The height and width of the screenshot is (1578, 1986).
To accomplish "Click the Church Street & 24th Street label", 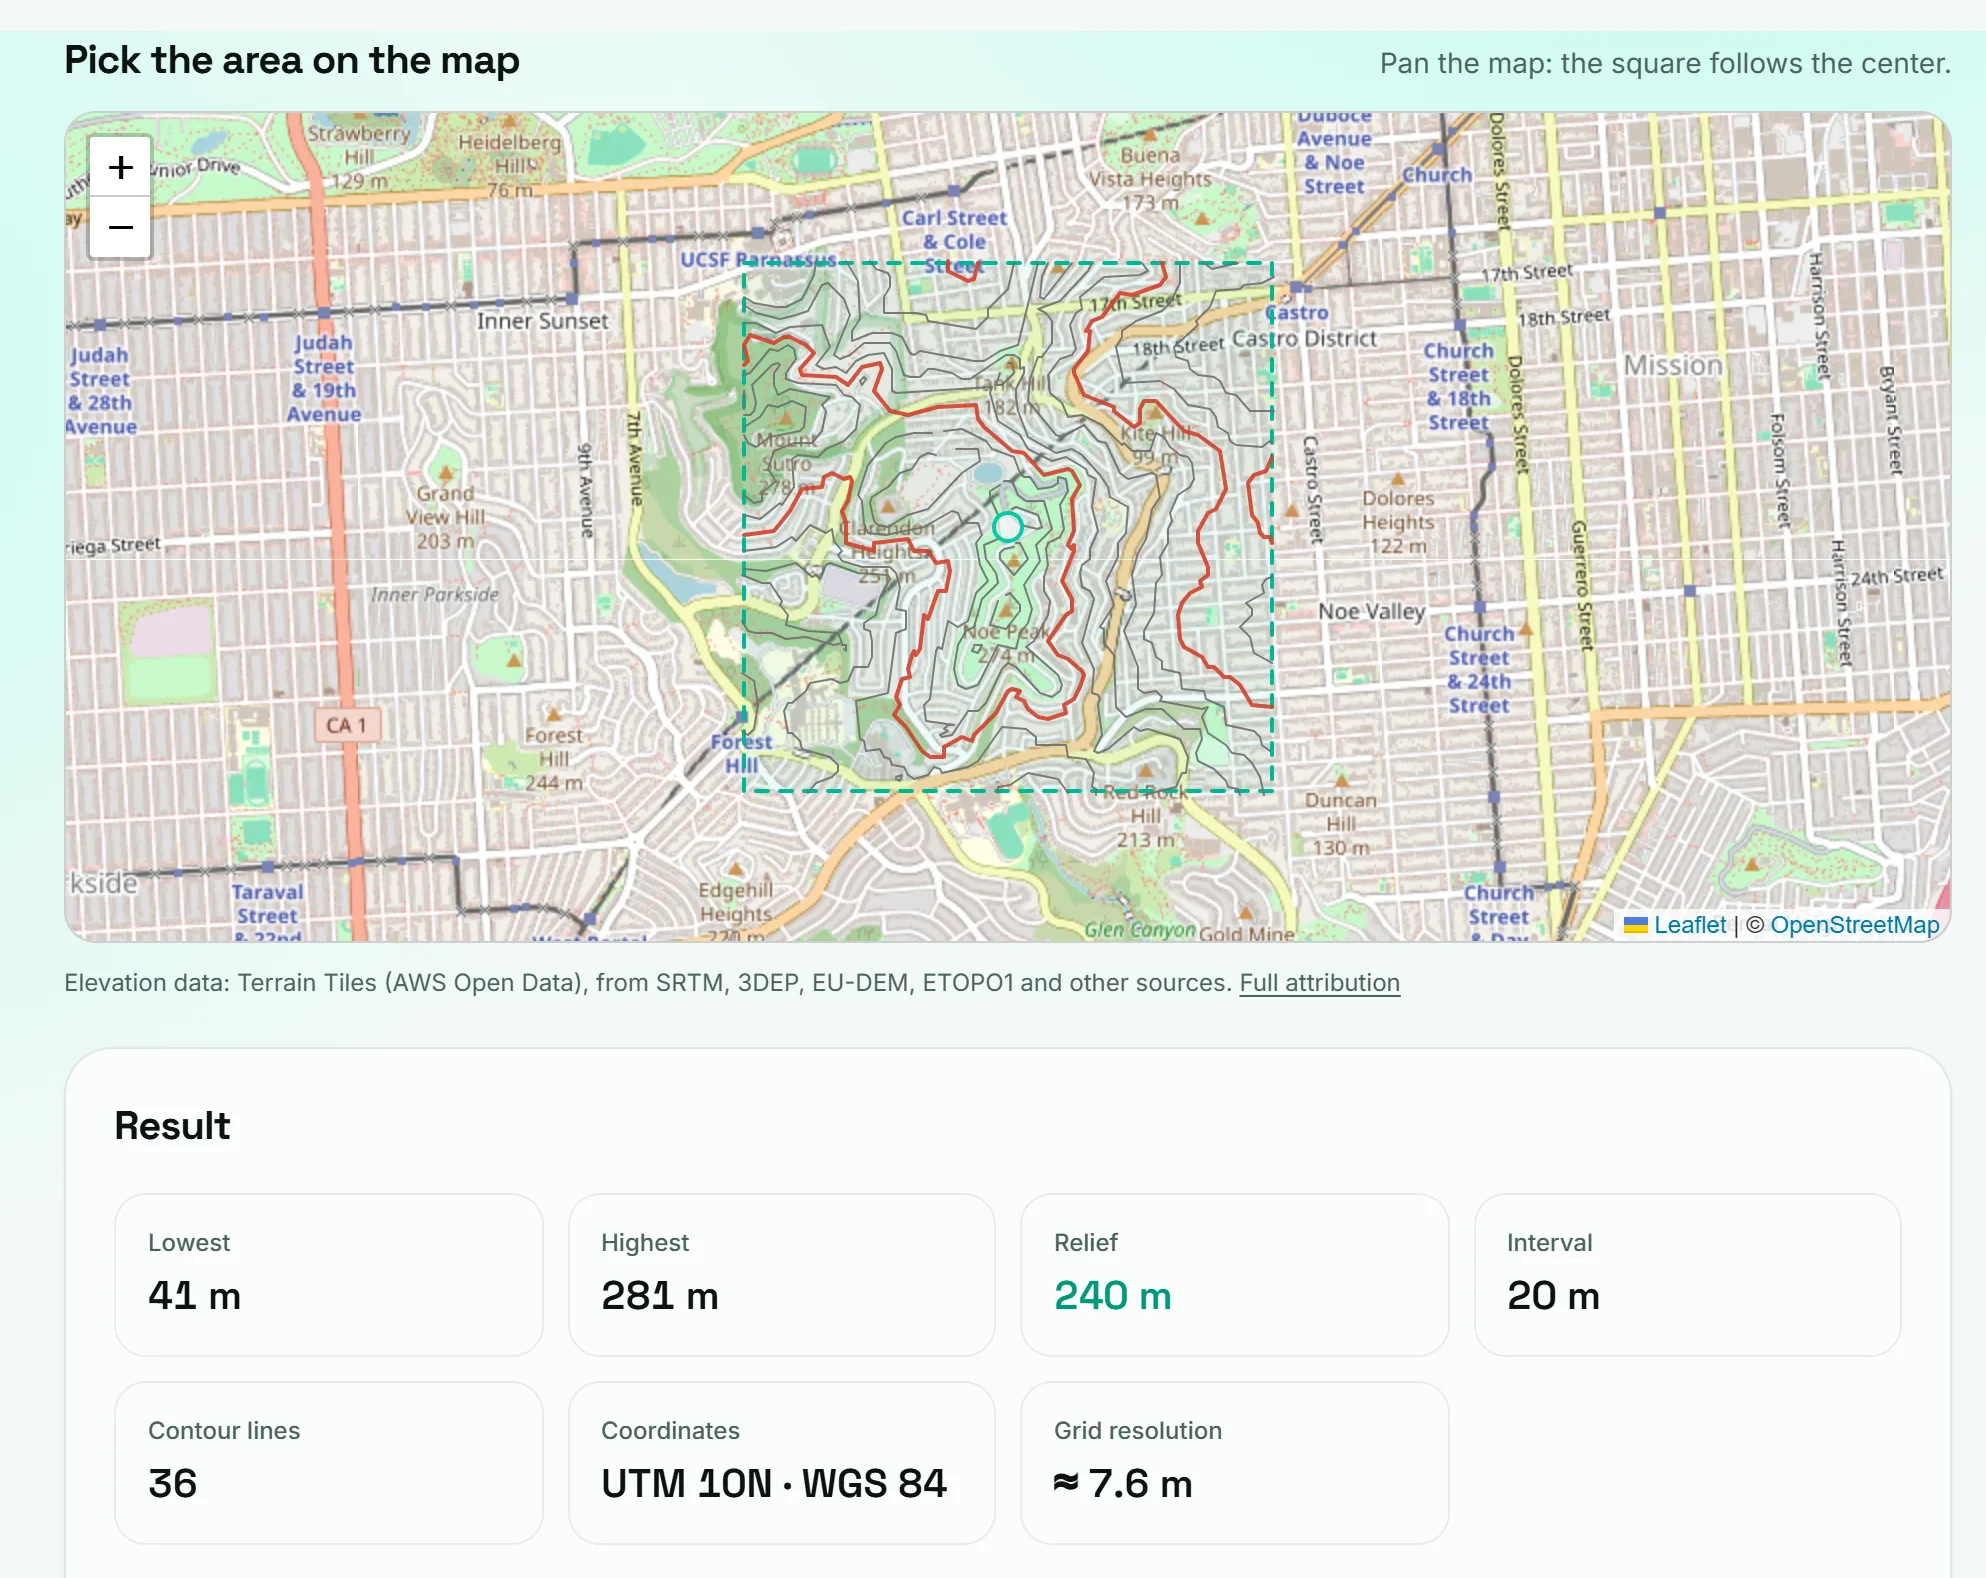I will 1479,669.
